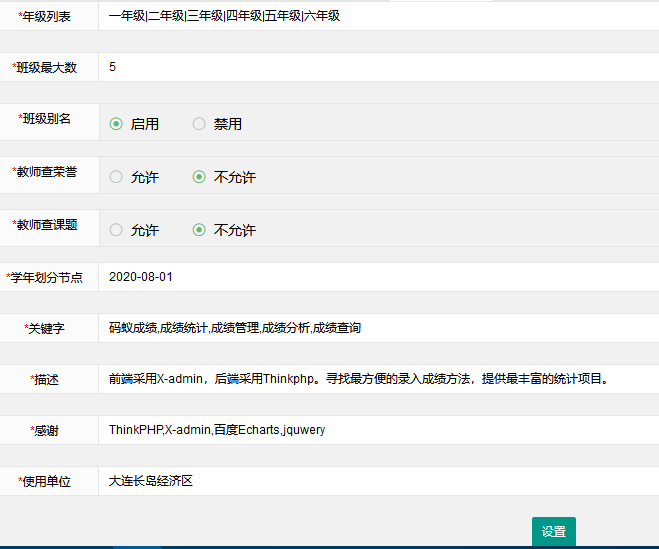Click the *班级别名 row label
The width and height of the screenshot is (659, 549).
click(47, 118)
